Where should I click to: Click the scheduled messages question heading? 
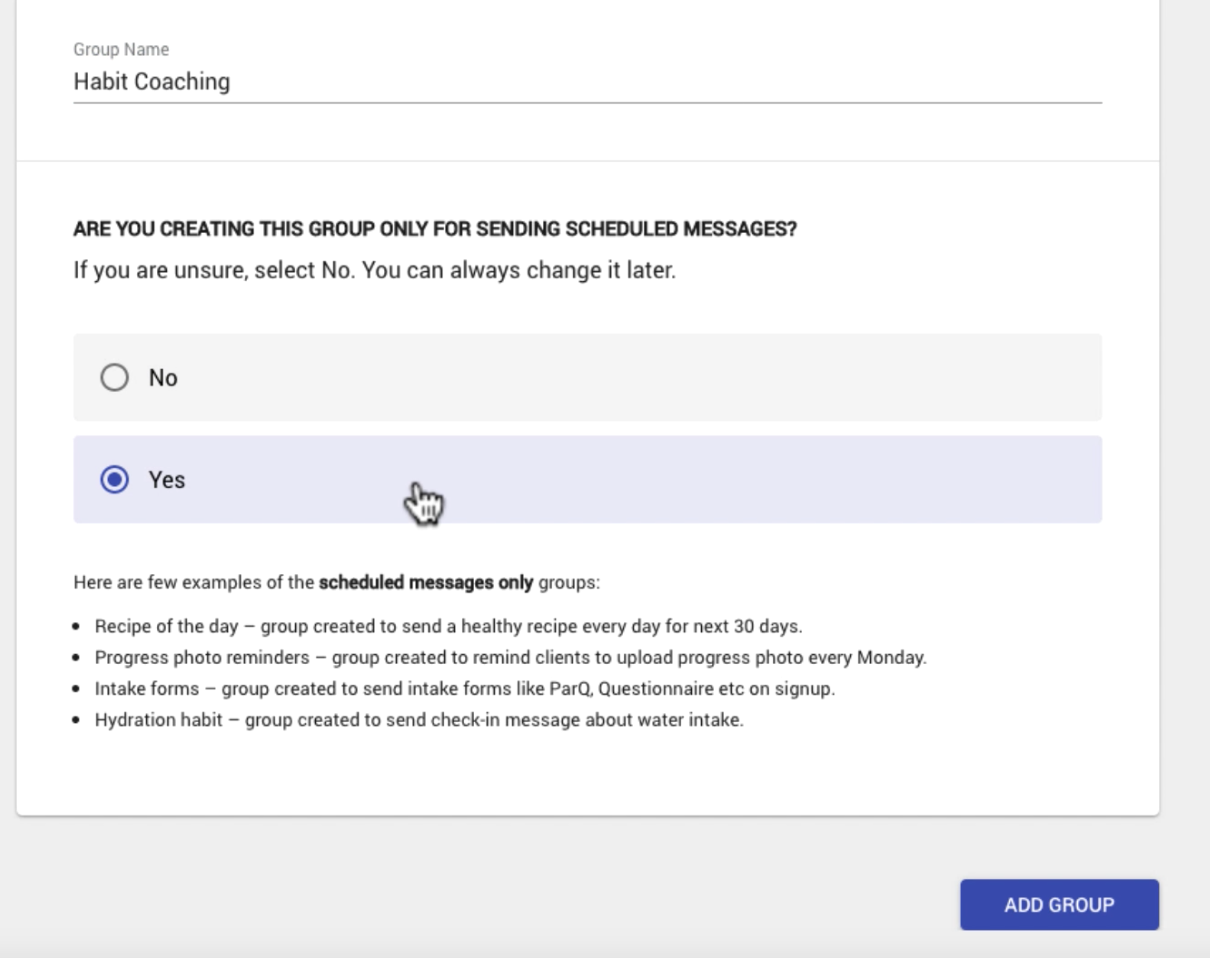point(435,229)
